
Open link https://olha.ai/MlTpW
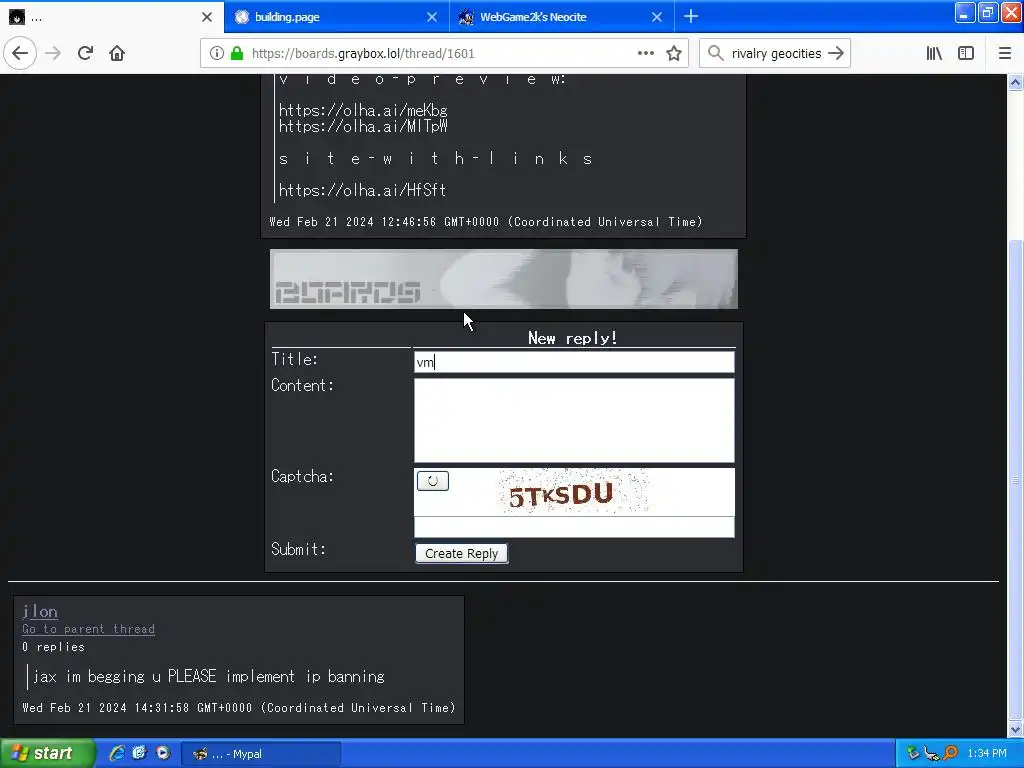click(x=363, y=126)
